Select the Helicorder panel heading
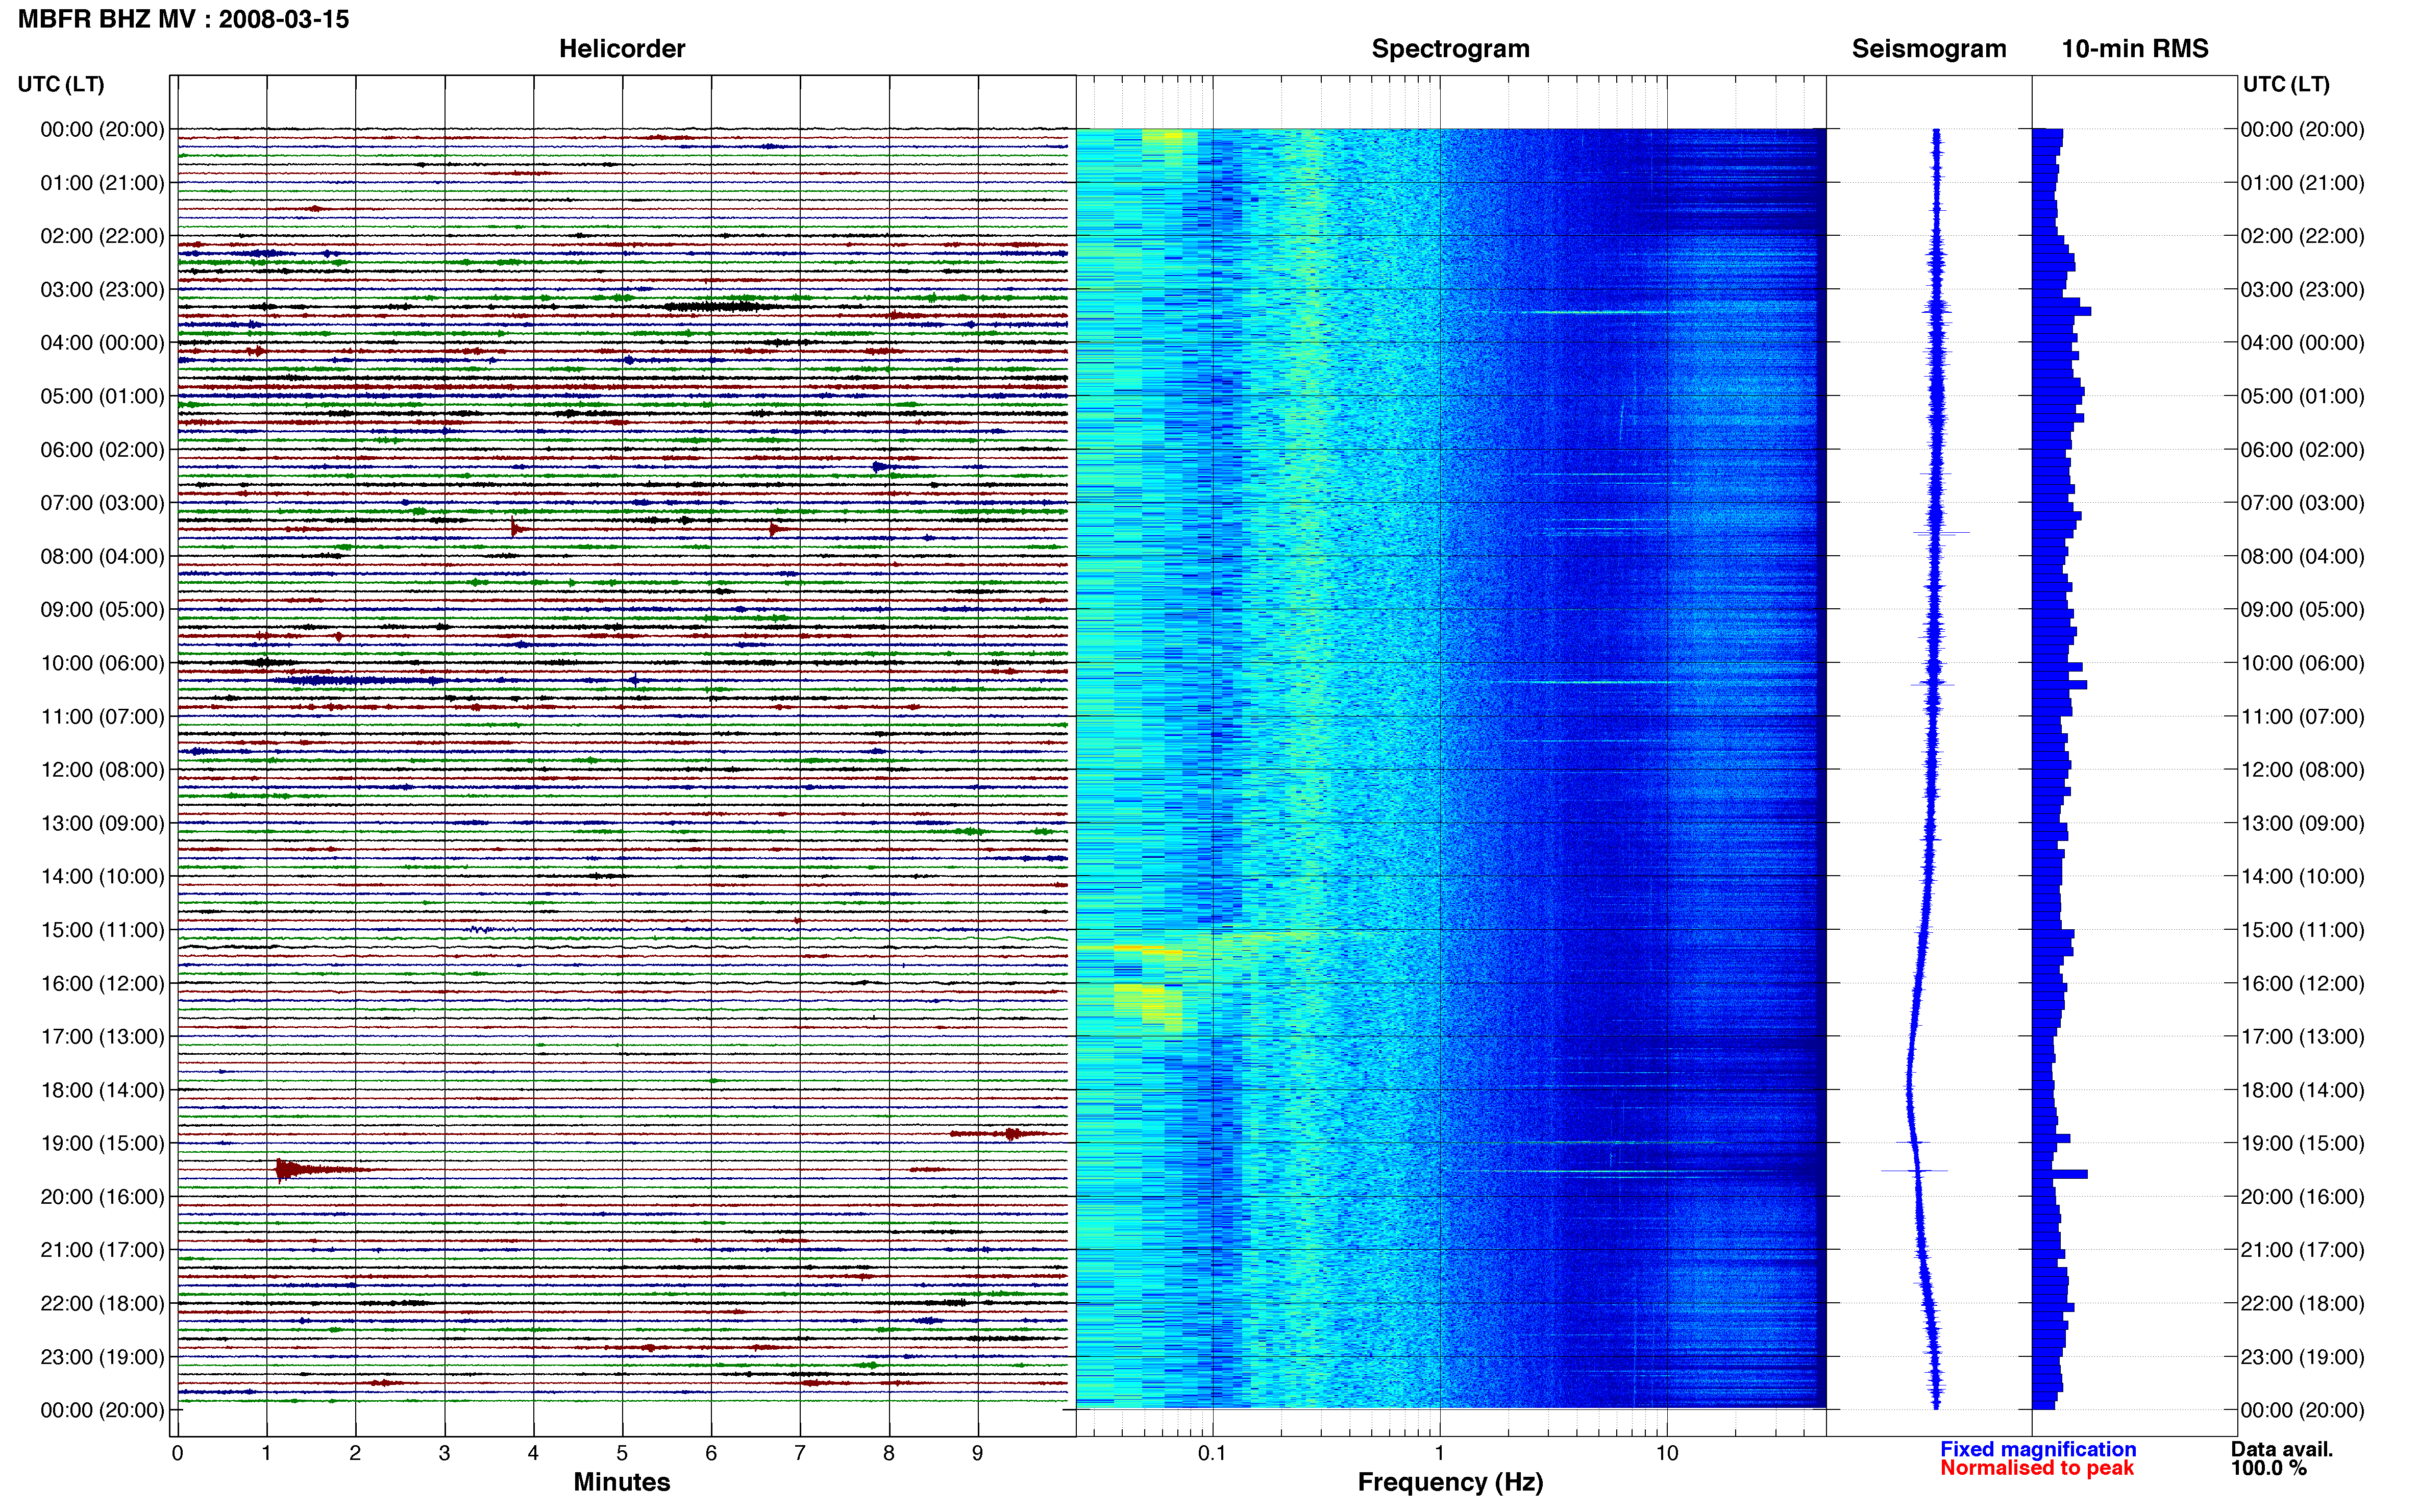2419x1512 pixels. click(x=622, y=49)
